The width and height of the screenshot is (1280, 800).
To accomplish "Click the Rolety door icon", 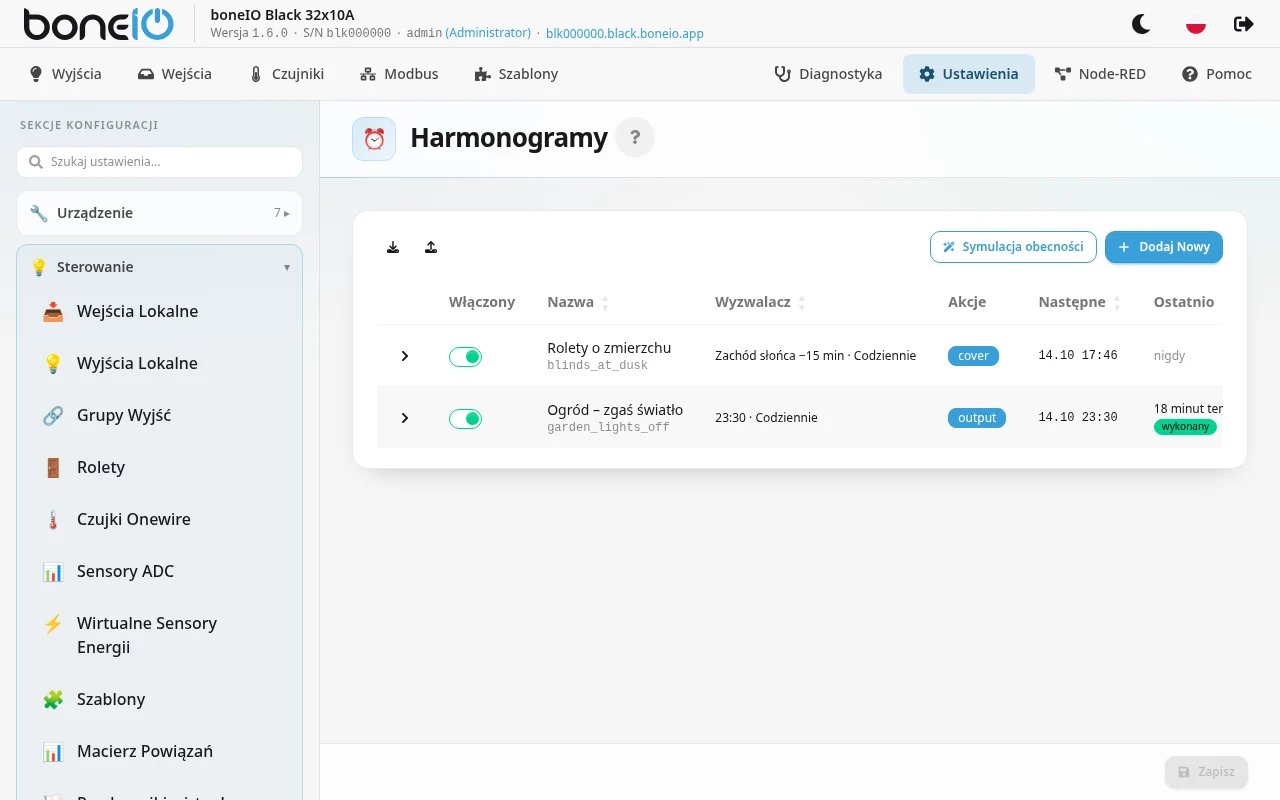I will point(53,467).
